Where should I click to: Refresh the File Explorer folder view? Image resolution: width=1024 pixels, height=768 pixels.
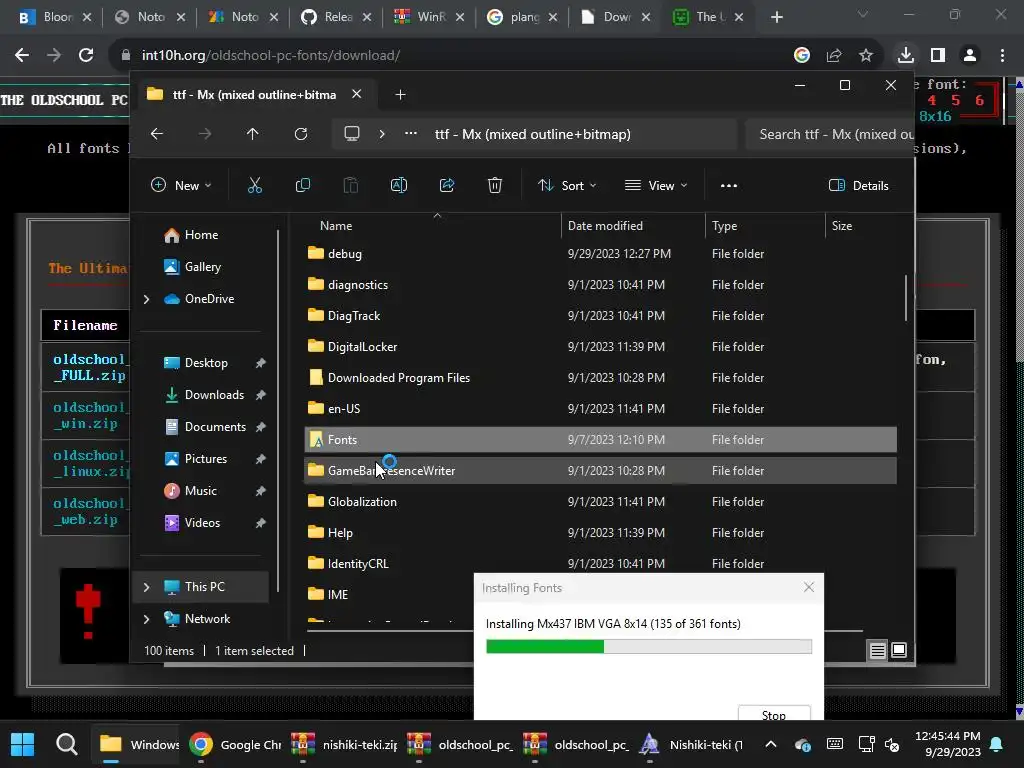point(301,134)
